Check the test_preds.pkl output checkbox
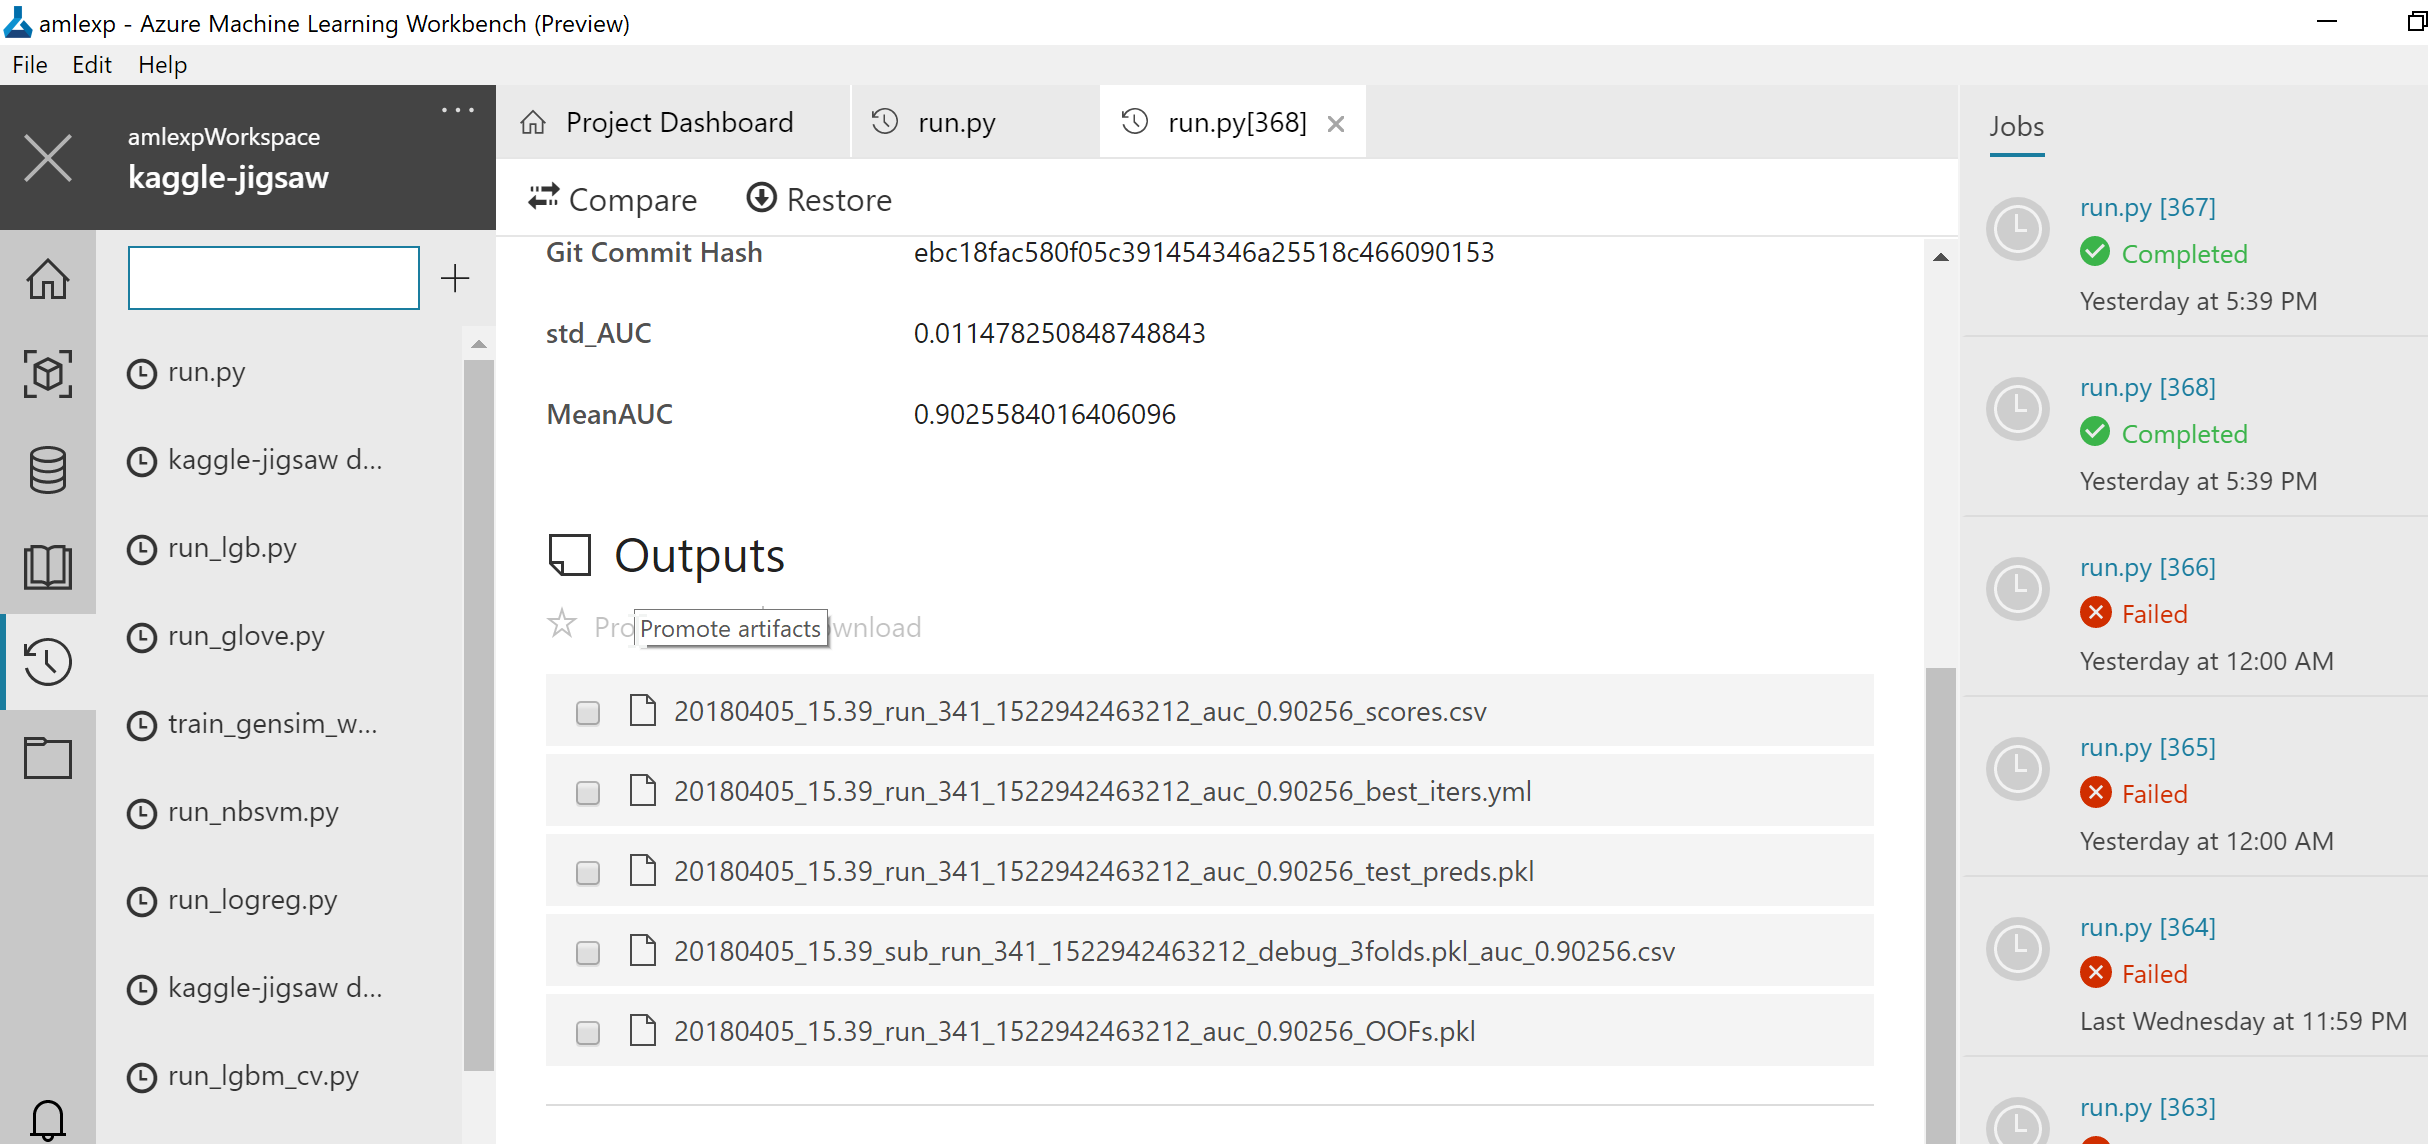This screenshot has width=2428, height=1144. tap(588, 872)
